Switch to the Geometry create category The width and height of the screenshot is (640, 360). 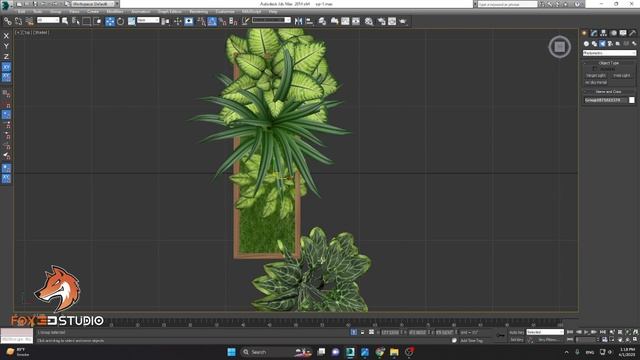point(587,43)
